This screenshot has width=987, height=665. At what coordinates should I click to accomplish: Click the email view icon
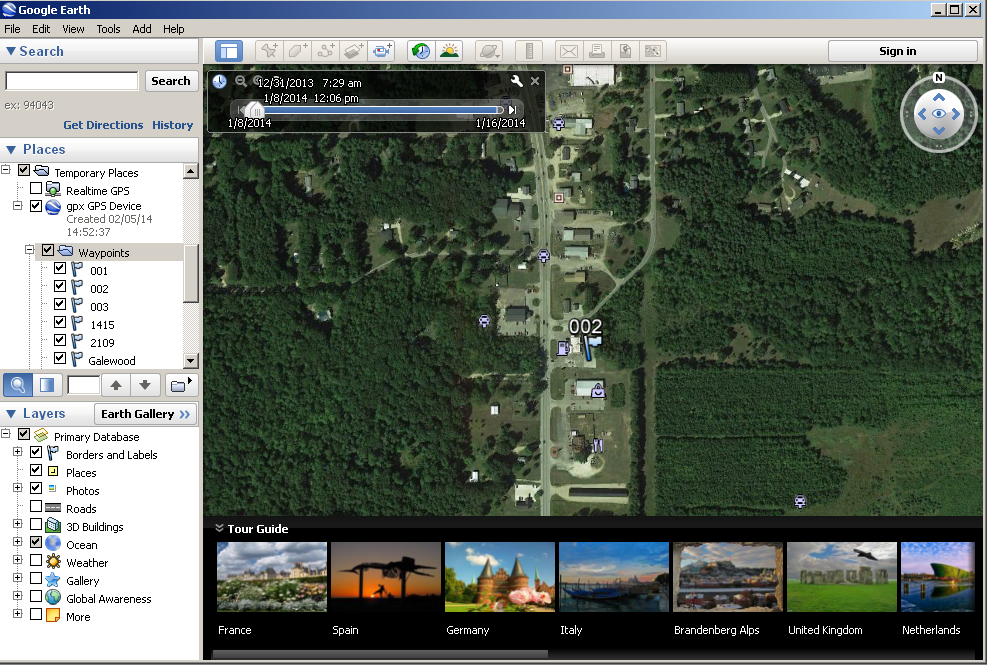[x=569, y=50]
